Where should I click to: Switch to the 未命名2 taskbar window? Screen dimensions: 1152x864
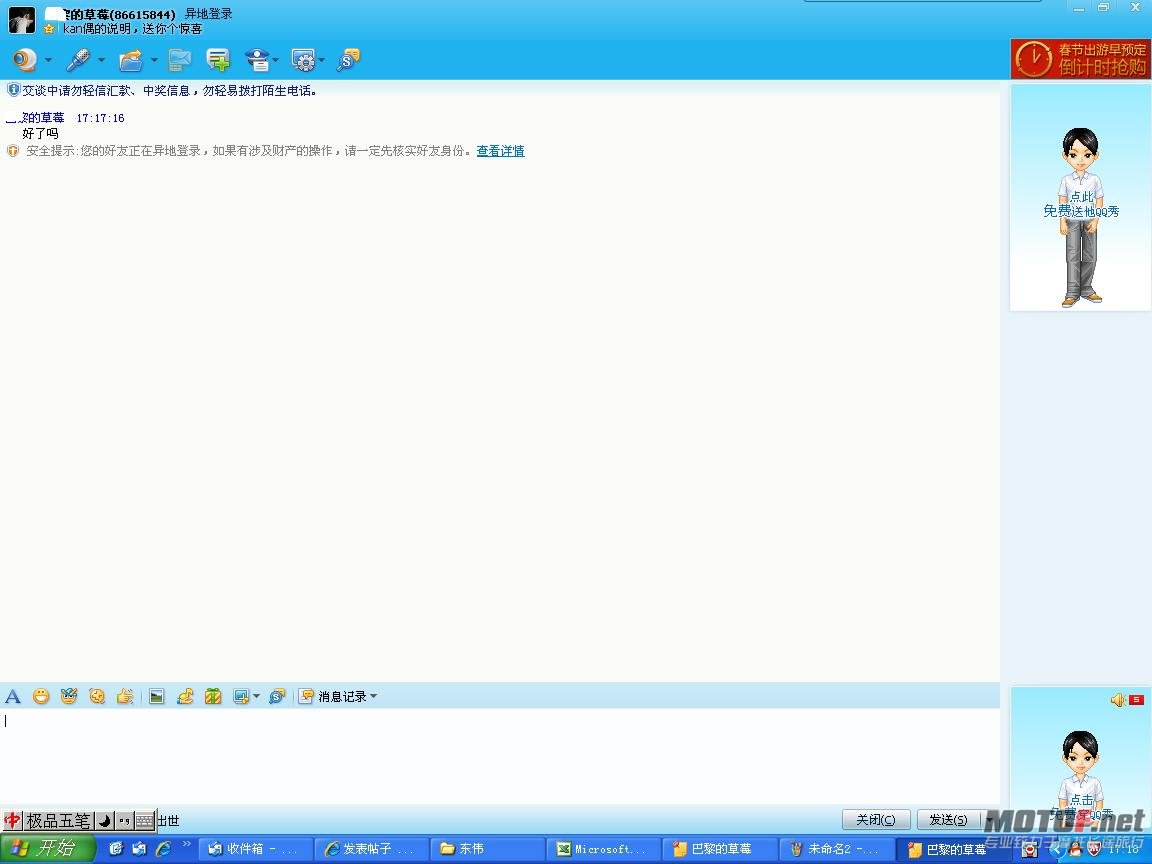836,849
